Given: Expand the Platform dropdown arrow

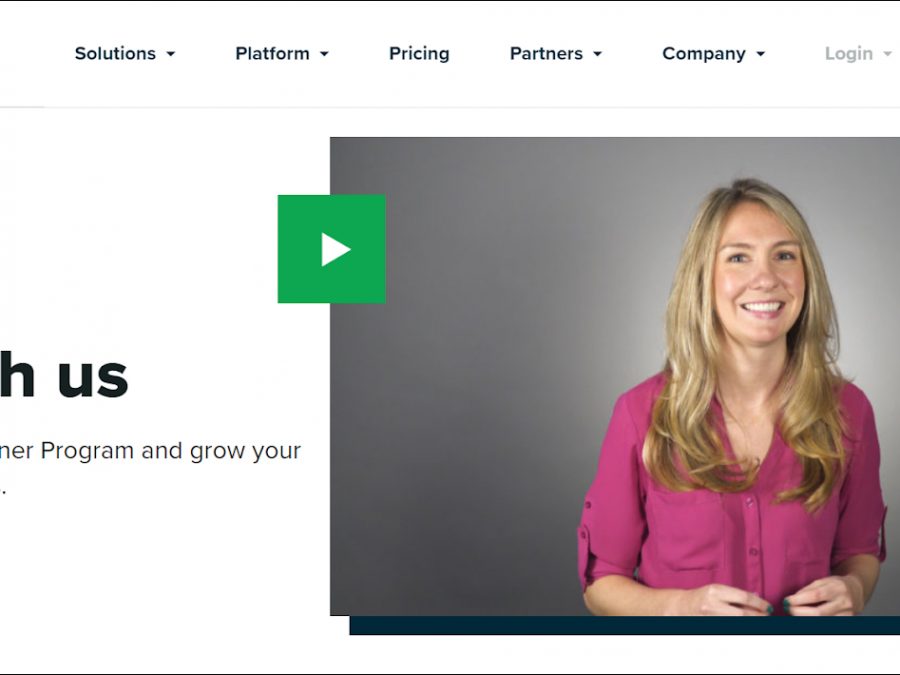Looking at the screenshot, I should [324, 54].
